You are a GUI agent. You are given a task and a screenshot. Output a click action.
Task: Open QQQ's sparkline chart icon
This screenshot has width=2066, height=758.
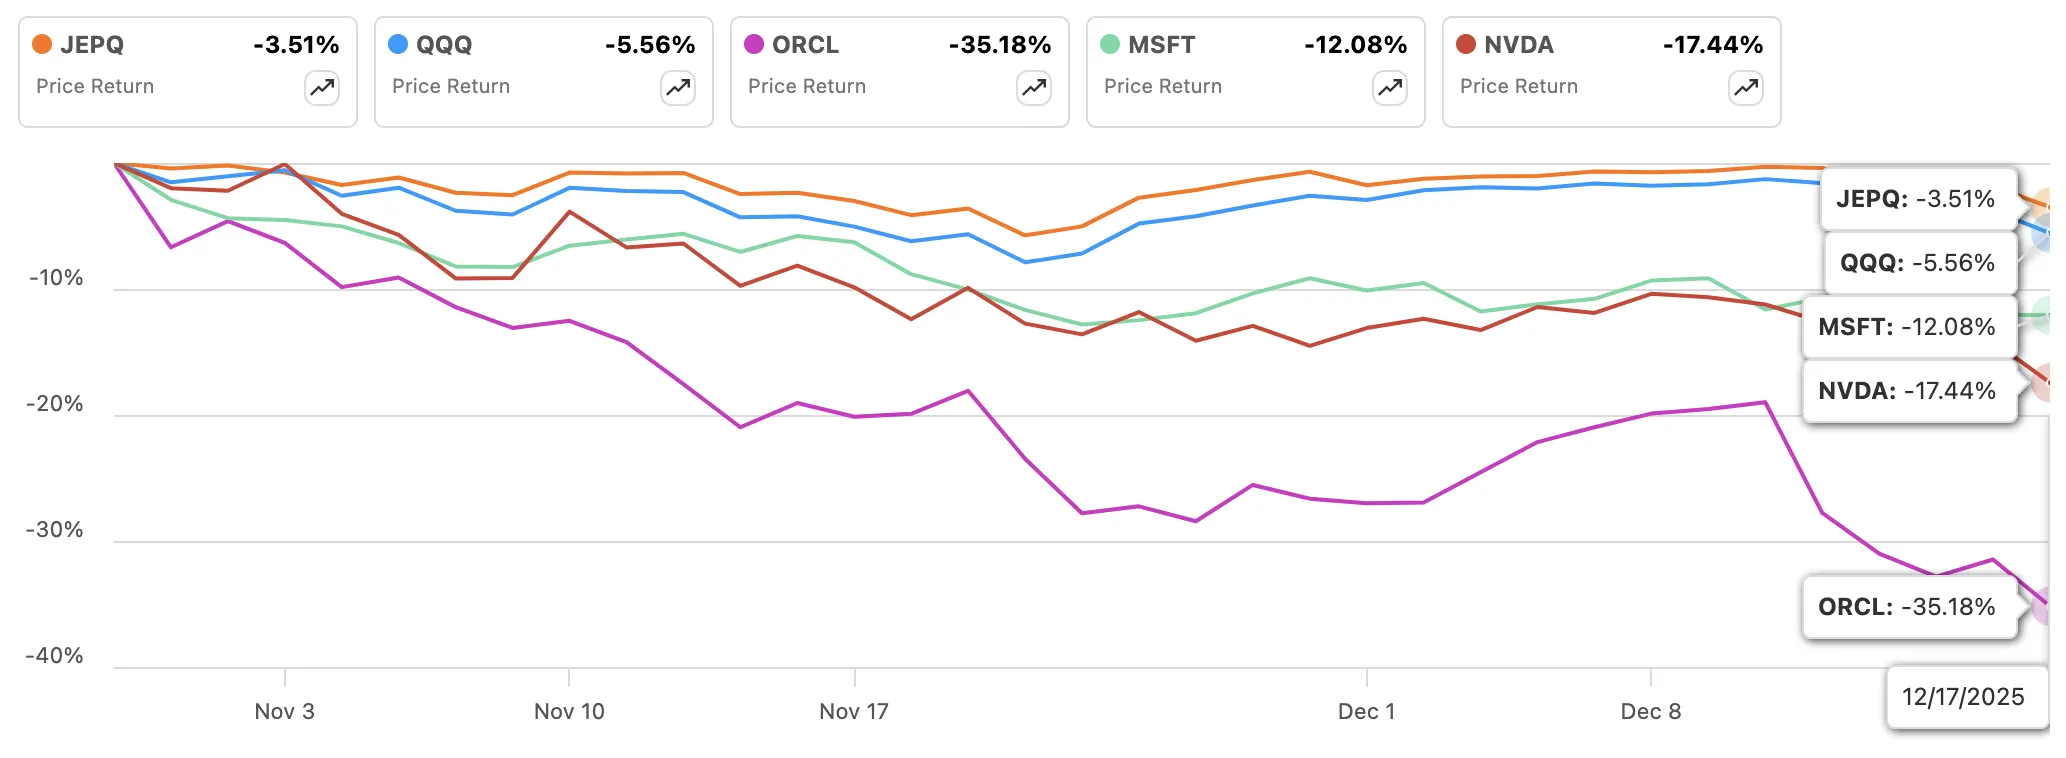coord(676,88)
